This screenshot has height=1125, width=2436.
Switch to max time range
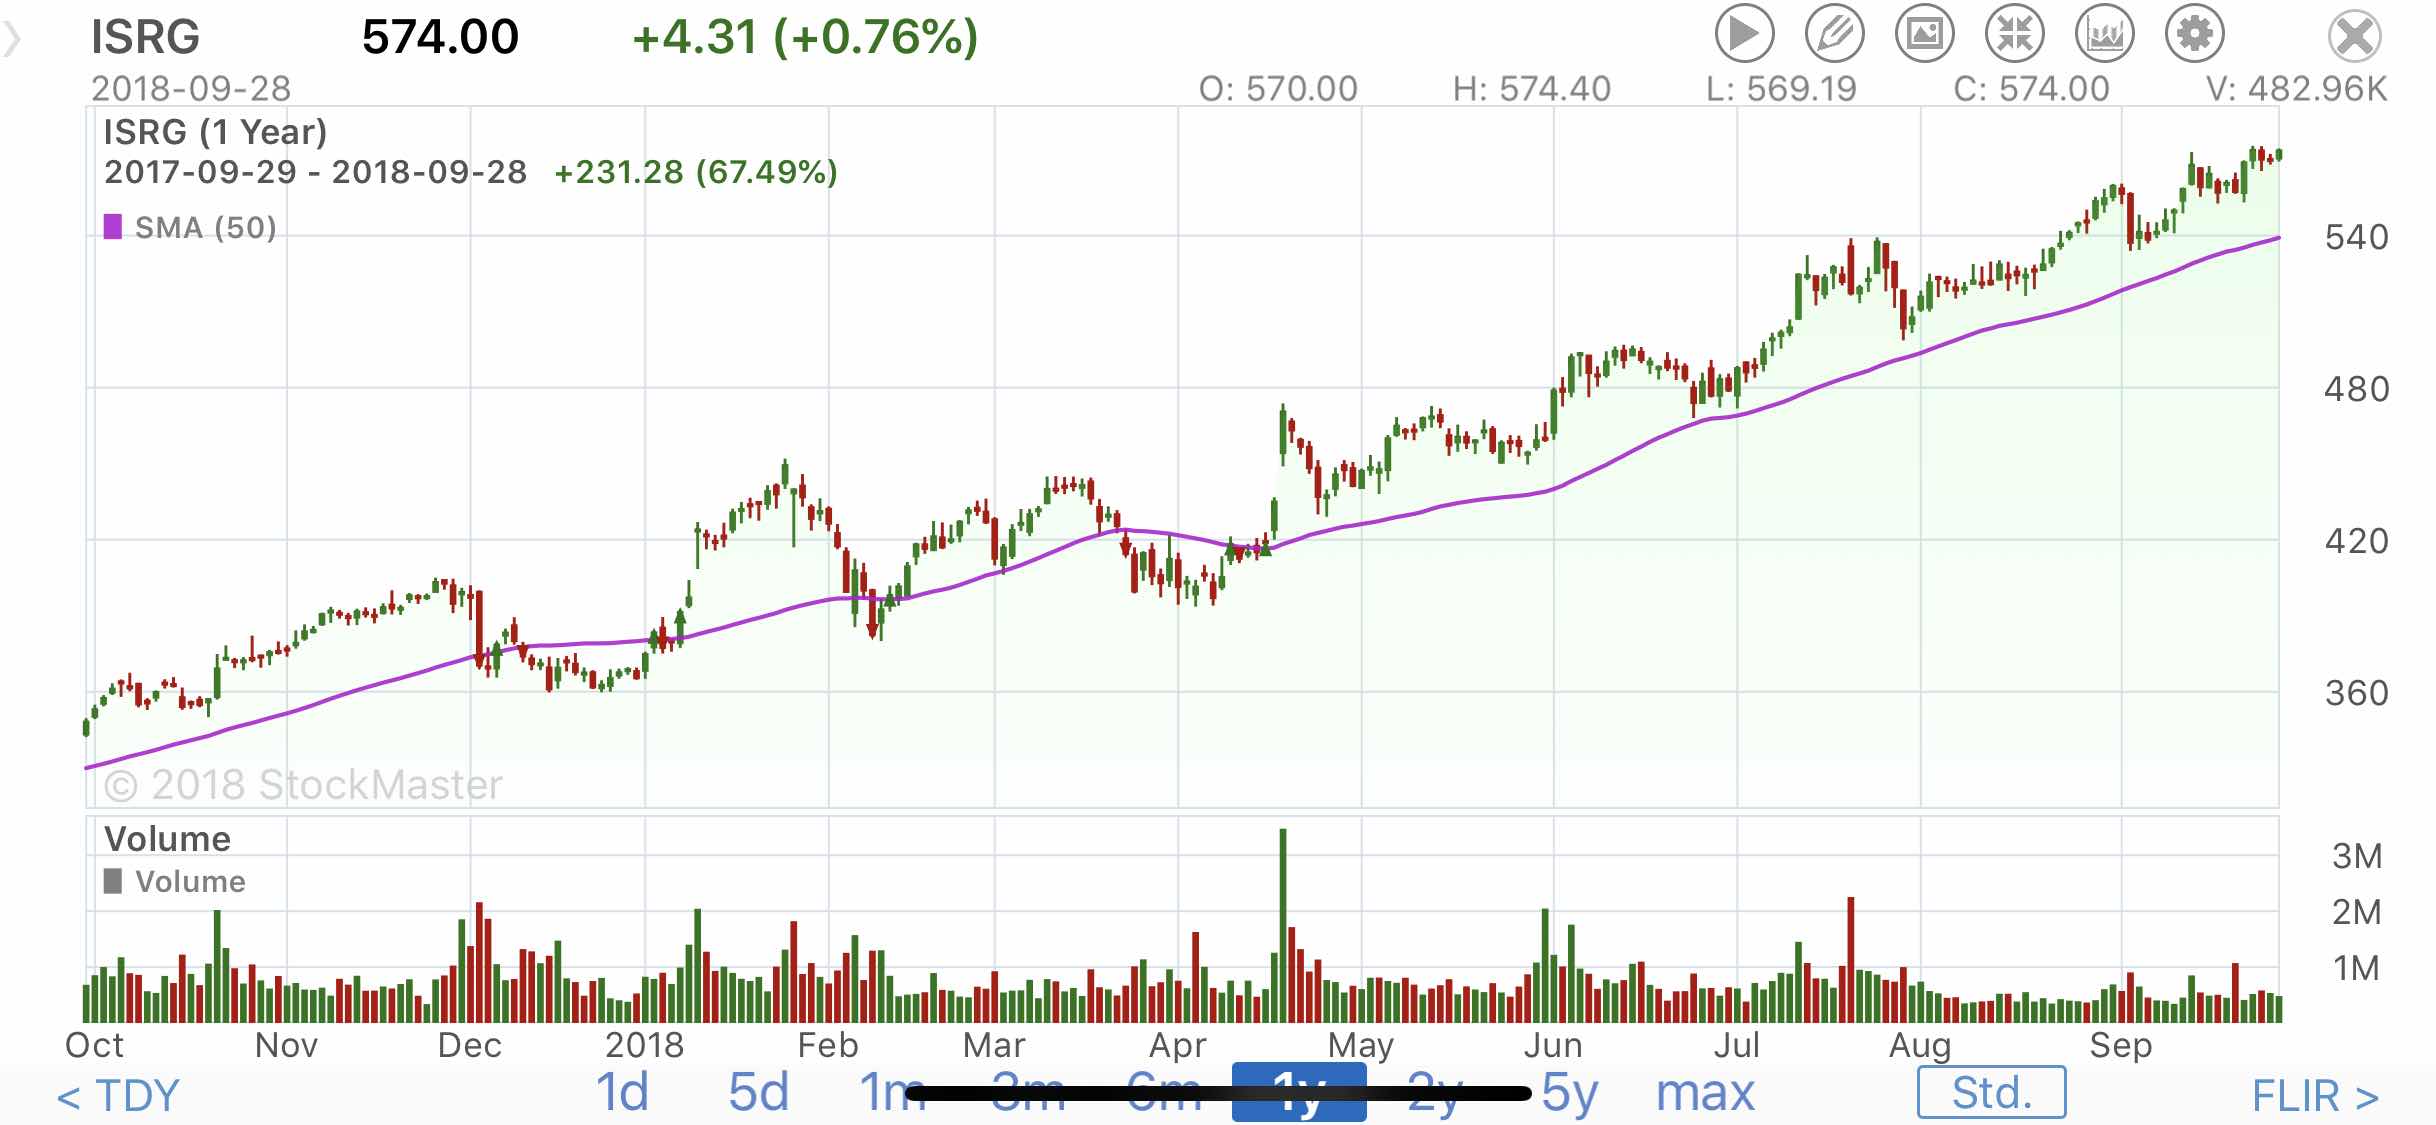pyautogui.click(x=1705, y=1092)
